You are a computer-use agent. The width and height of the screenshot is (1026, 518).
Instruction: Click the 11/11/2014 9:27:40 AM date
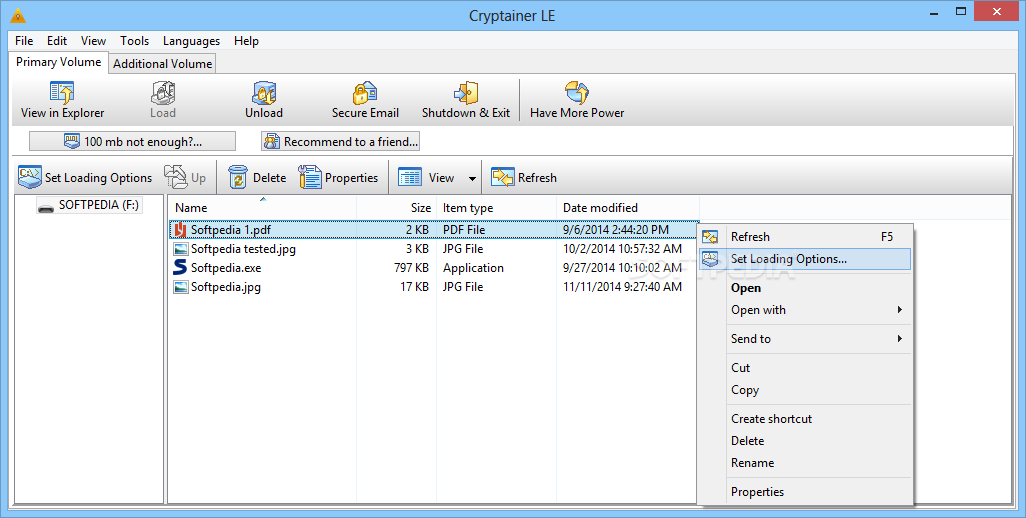point(622,286)
